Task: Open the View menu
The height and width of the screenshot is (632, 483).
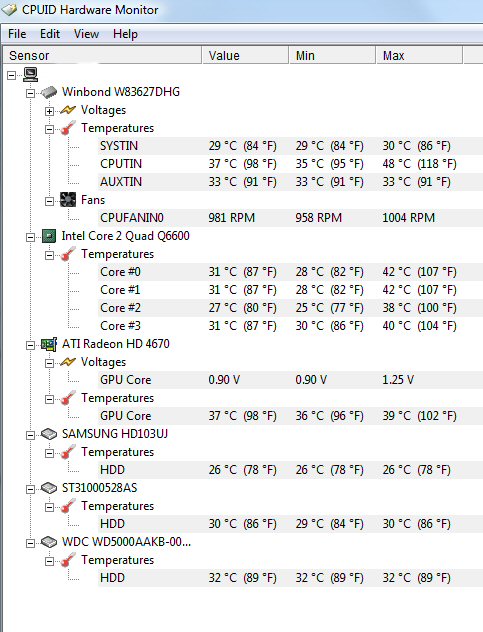Action: point(86,34)
